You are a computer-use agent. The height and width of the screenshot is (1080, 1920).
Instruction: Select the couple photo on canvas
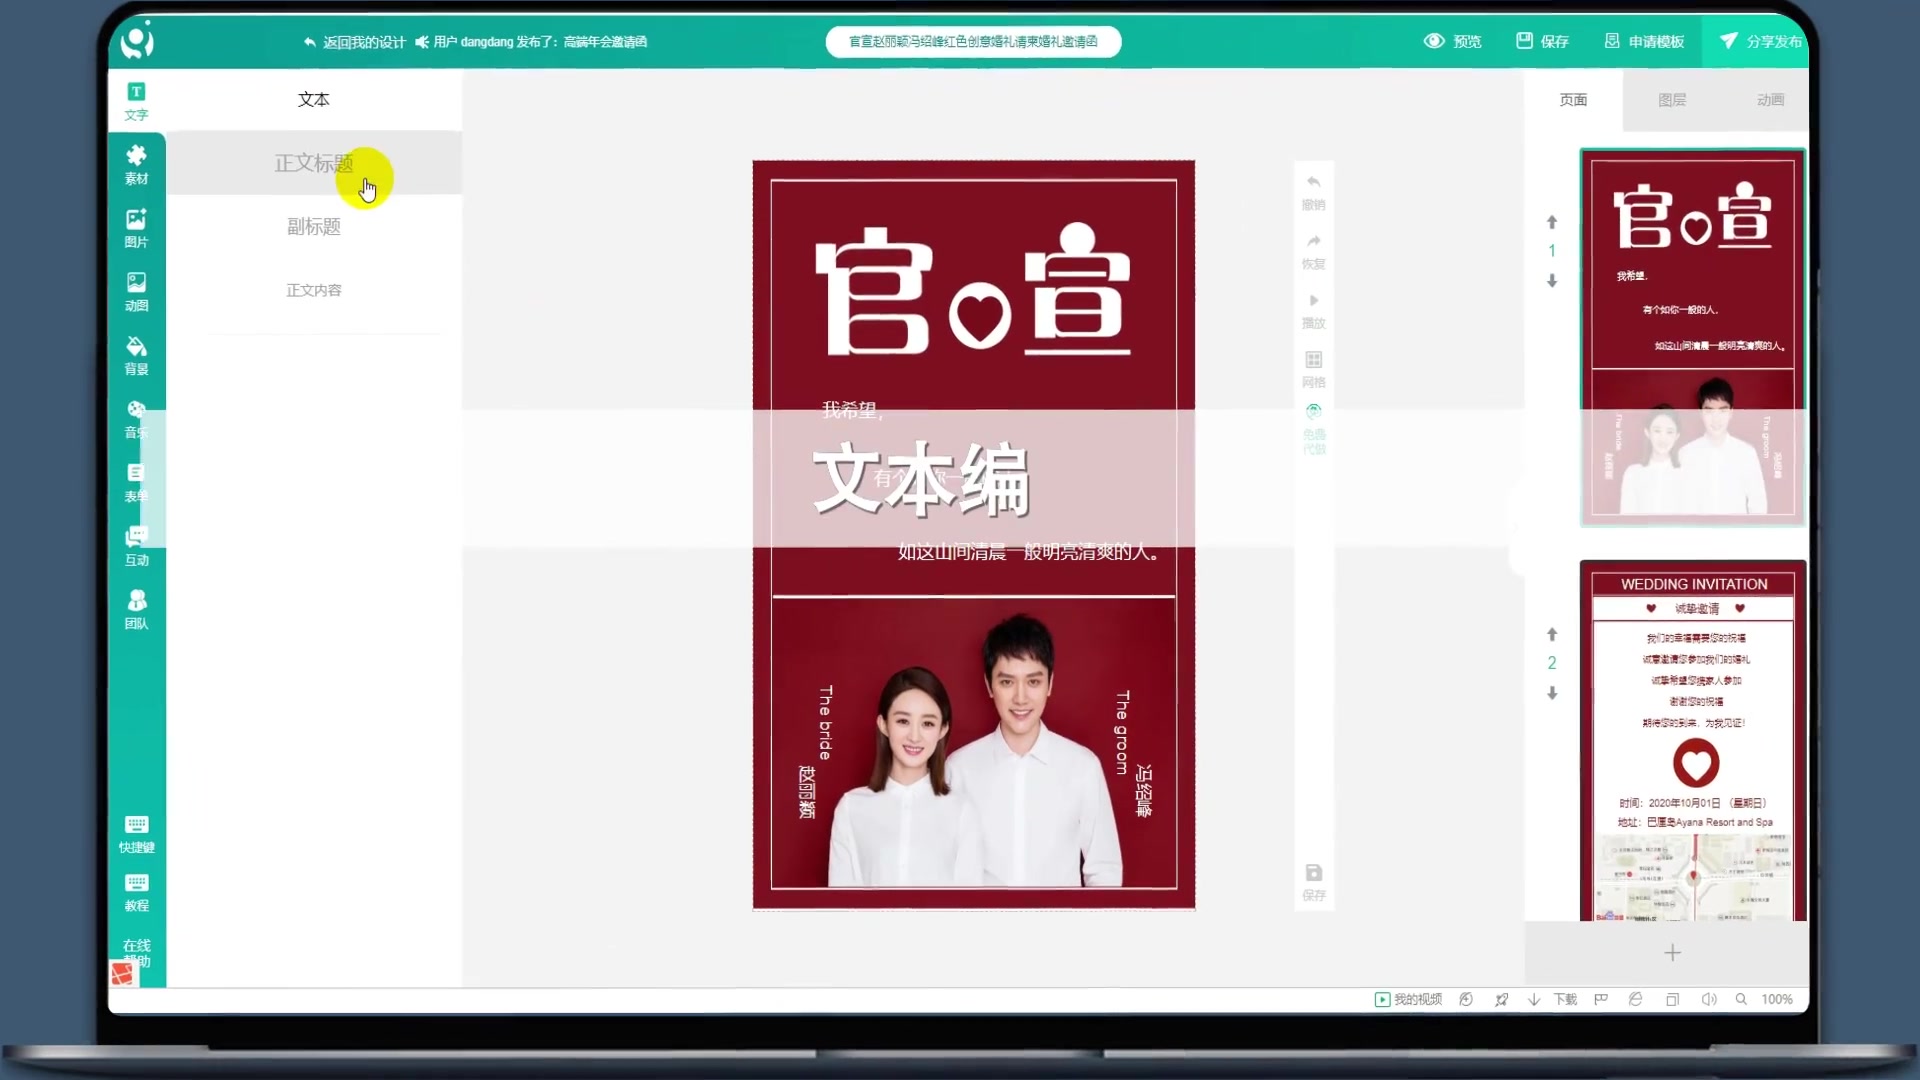click(973, 743)
